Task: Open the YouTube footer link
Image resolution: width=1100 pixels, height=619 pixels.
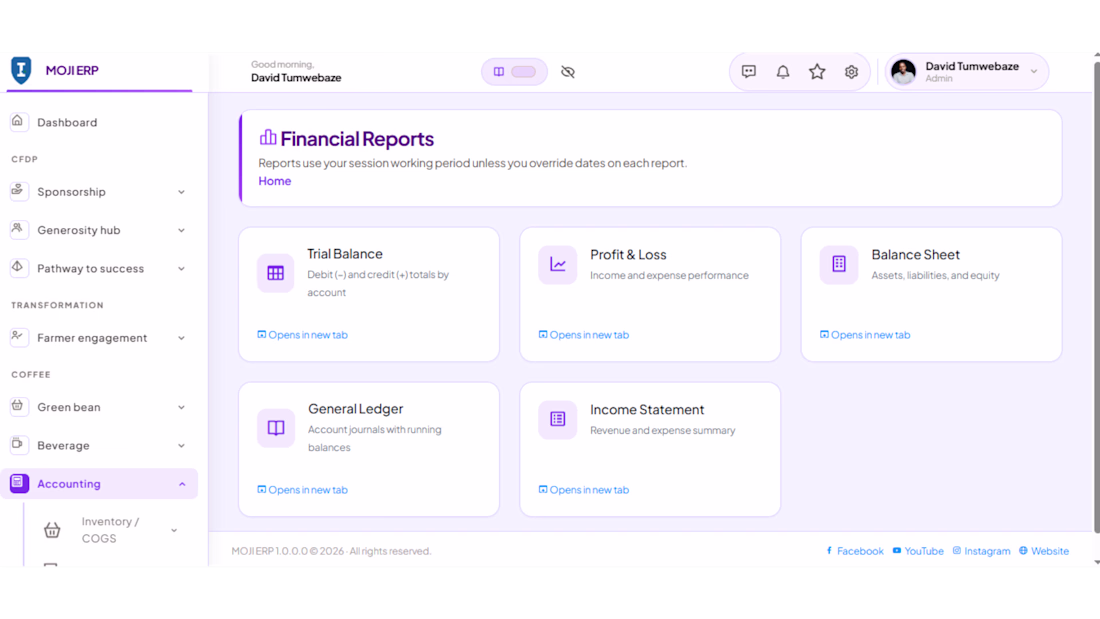Action: tap(918, 551)
